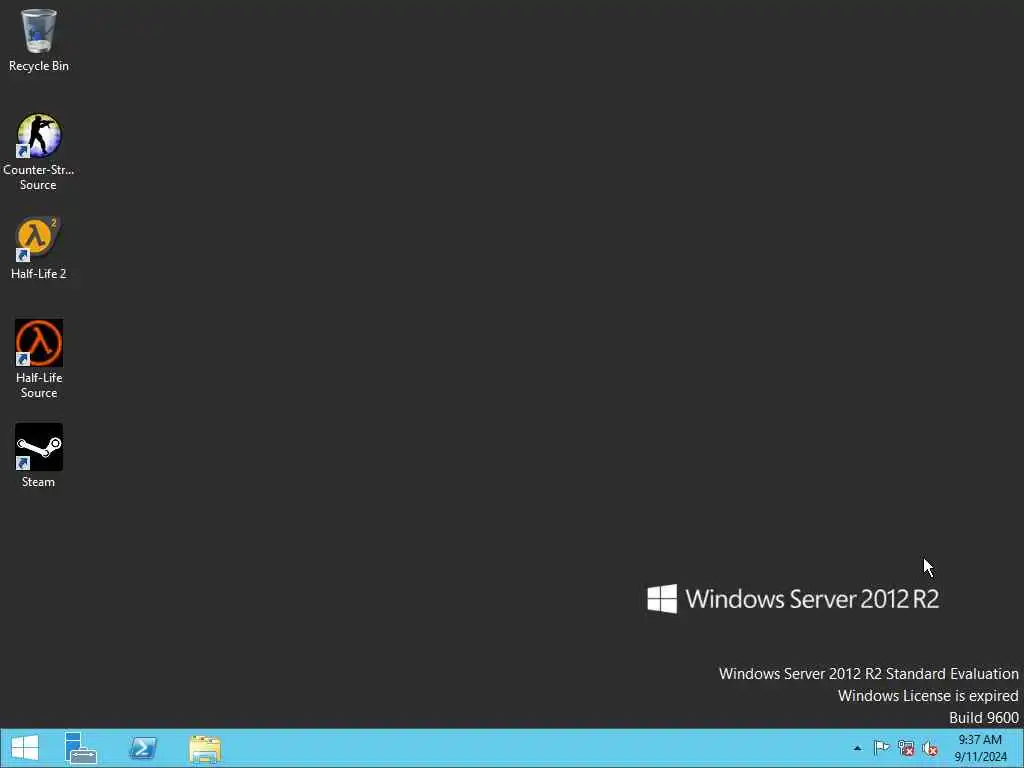Launch PowerShell from the taskbar
This screenshot has height=768, width=1024.
coord(143,748)
